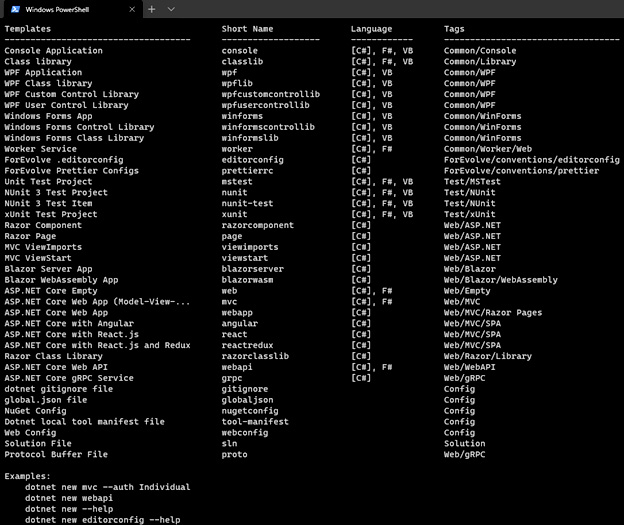Click the nunit-test short name
The image size is (624, 525).
[248, 203]
